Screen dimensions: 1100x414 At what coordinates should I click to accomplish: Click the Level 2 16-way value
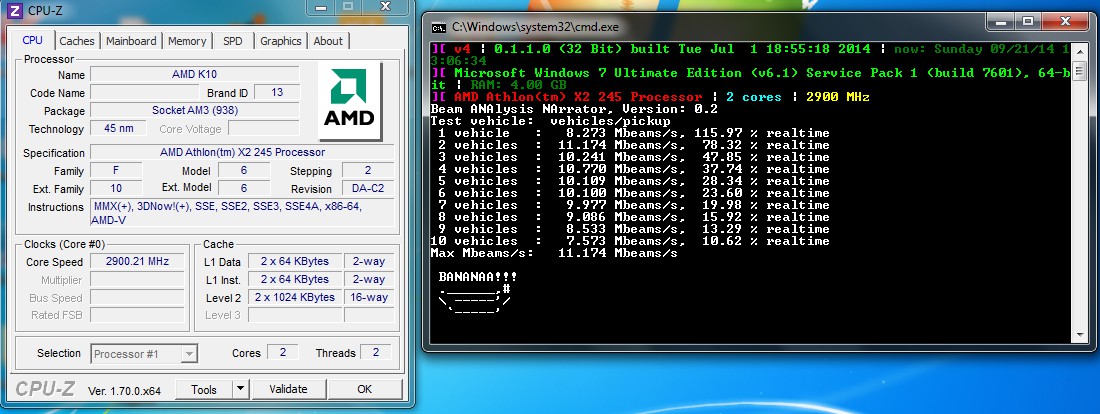(369, 297)
